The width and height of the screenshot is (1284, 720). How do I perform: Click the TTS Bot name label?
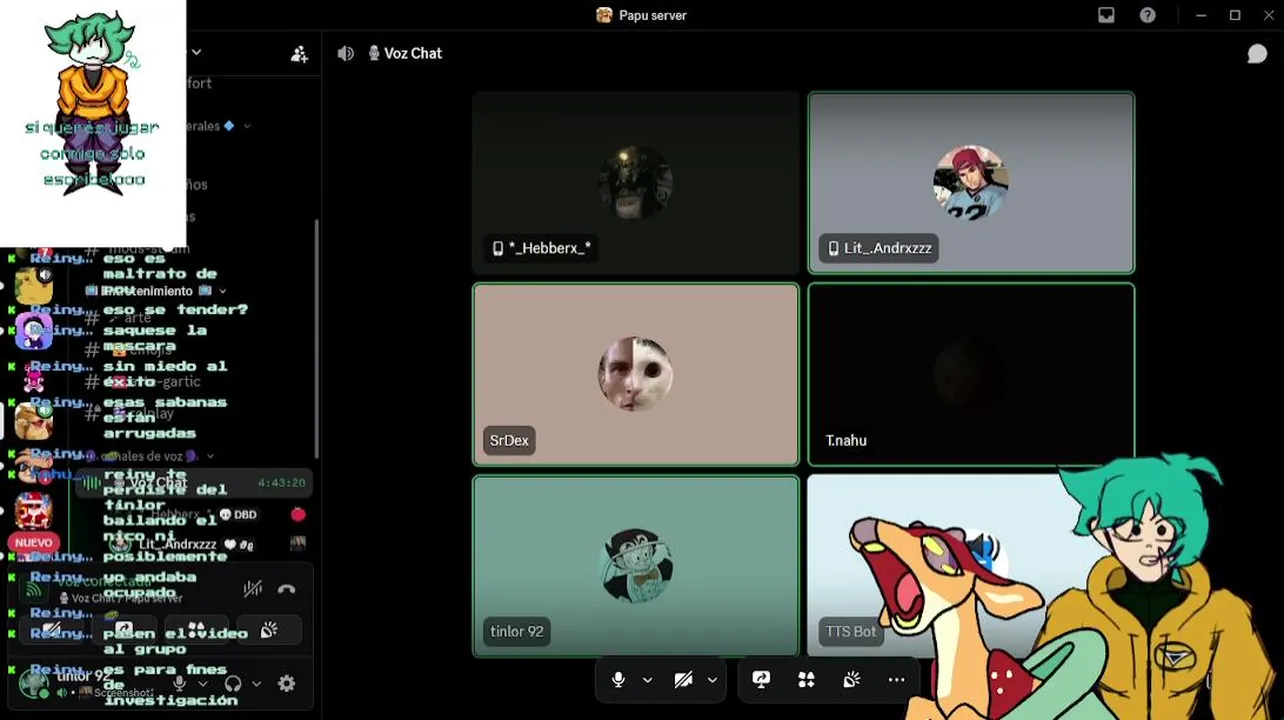(x=851, y=632)
